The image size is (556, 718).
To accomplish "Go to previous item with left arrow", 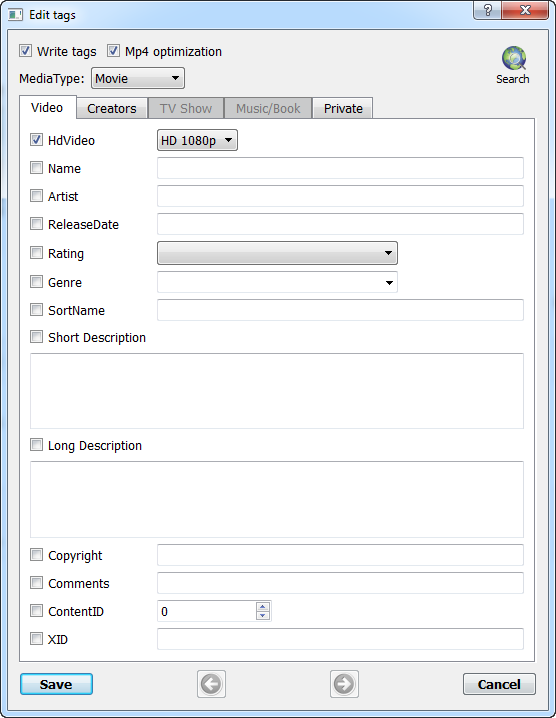I will 211,684.
